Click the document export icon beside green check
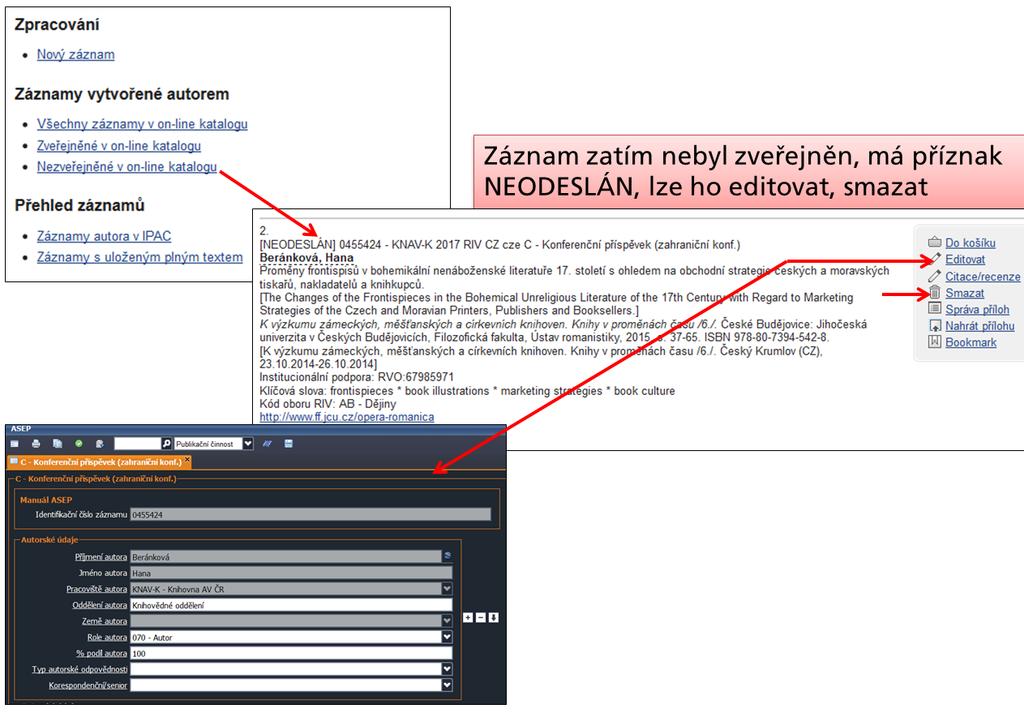This screenshot has width=1024, height=713. click(99, 444)
